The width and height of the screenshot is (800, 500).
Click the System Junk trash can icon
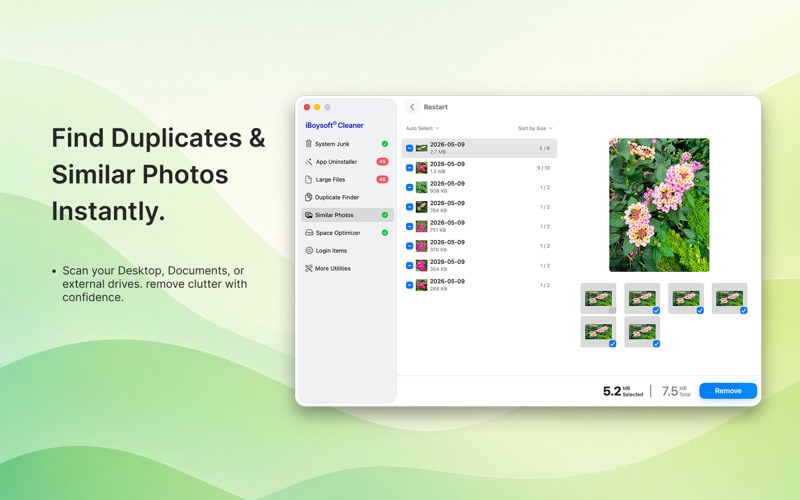(x=308, y=144)
